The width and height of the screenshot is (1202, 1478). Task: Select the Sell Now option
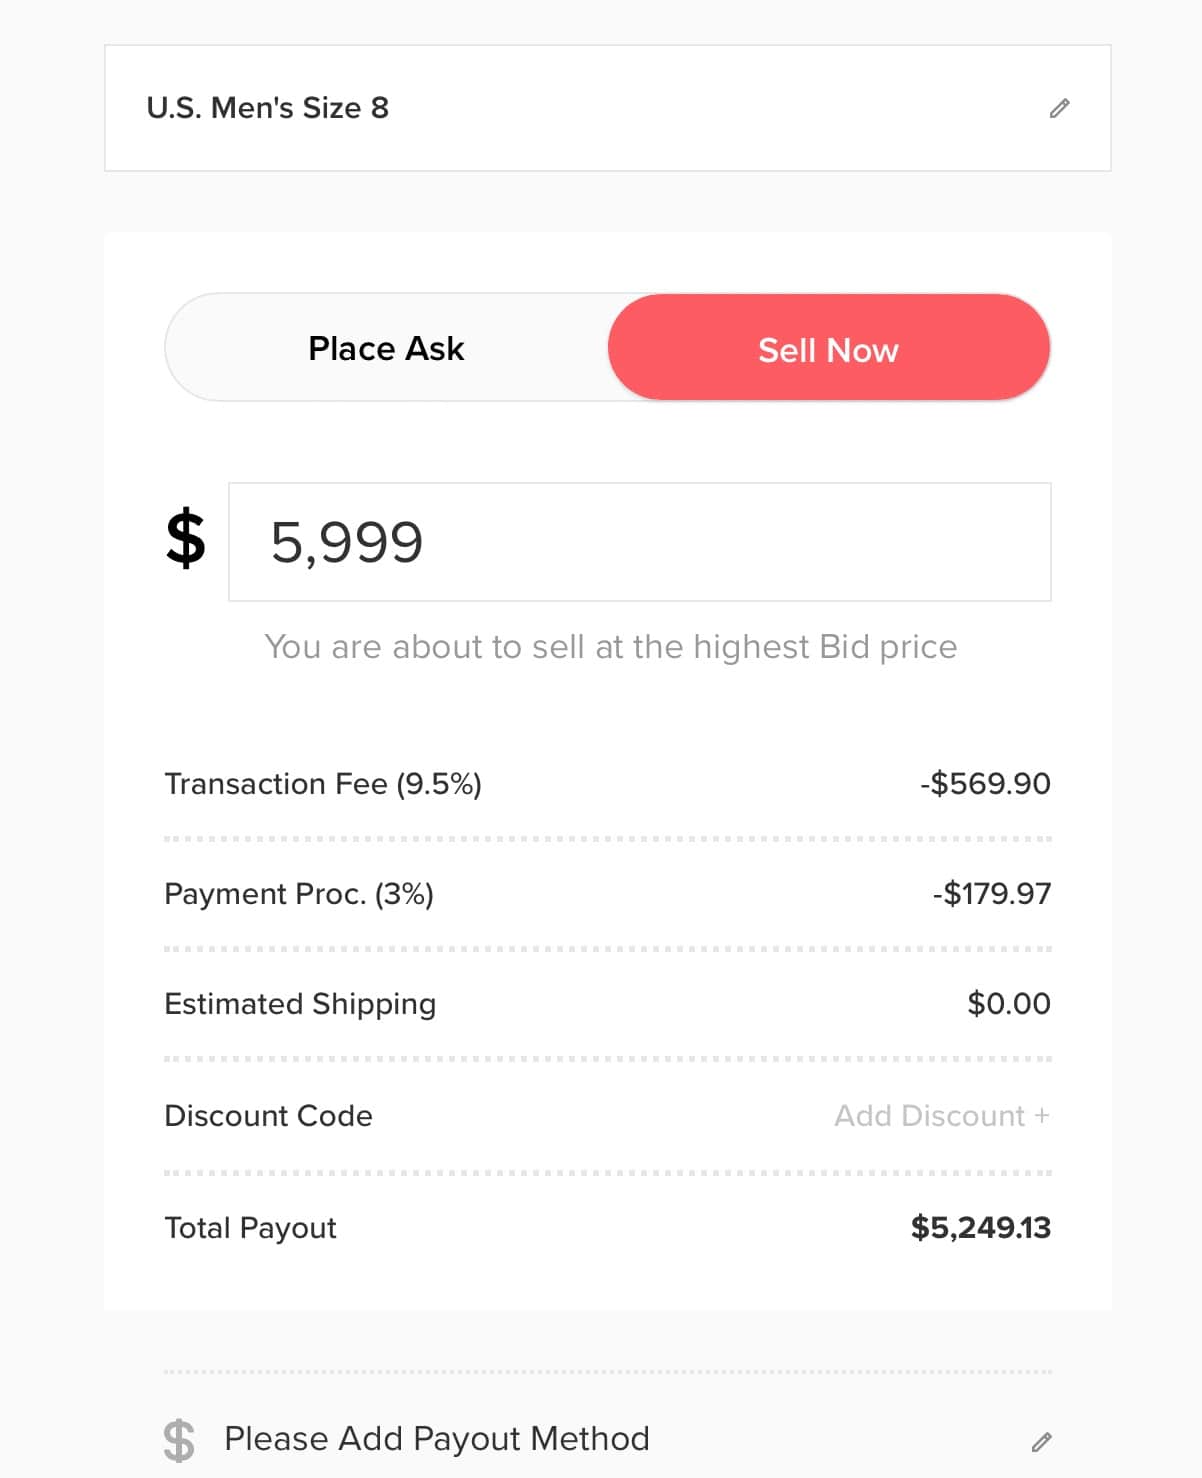pos(828,349)
